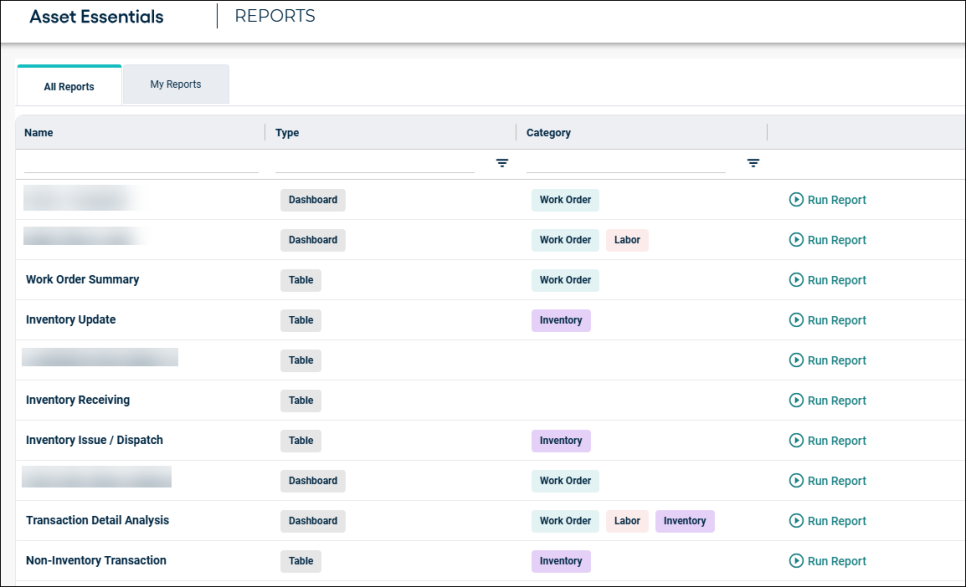Screen dimensions: 966x587
Task: Click the Table type badge for Inventory Receiving
Action: (x=301, y=400)
